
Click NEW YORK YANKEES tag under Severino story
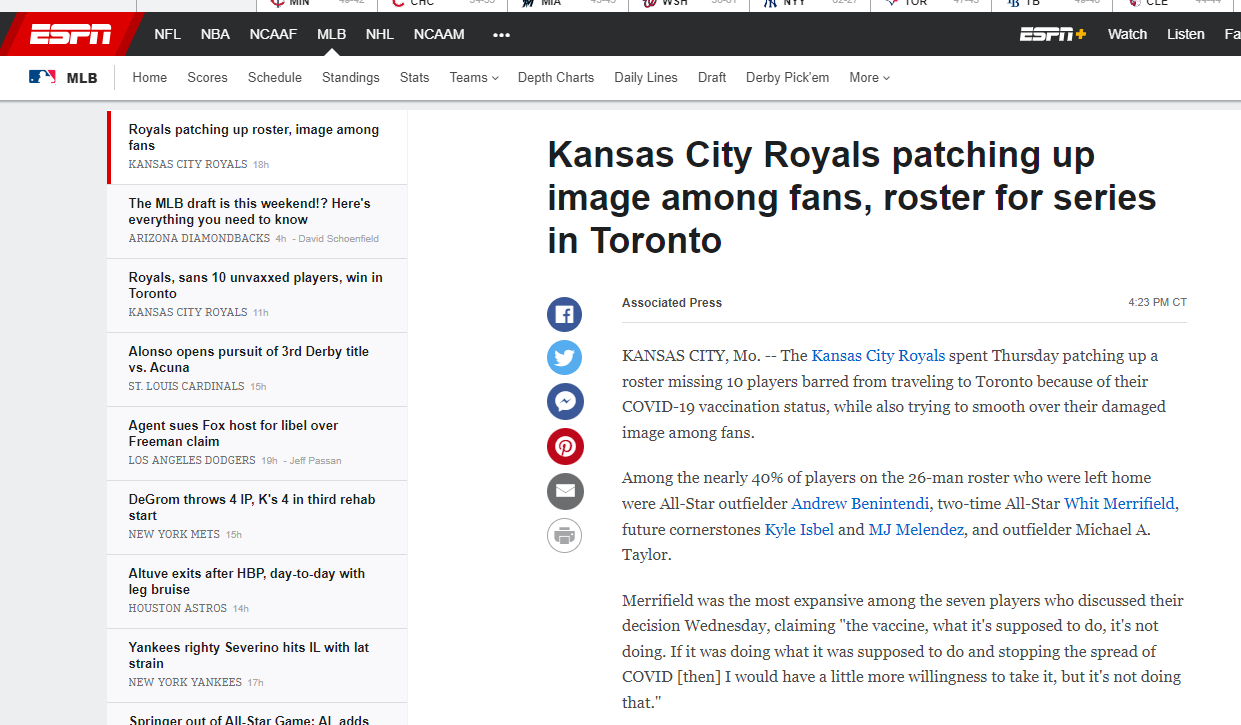(x=185, y=683)
